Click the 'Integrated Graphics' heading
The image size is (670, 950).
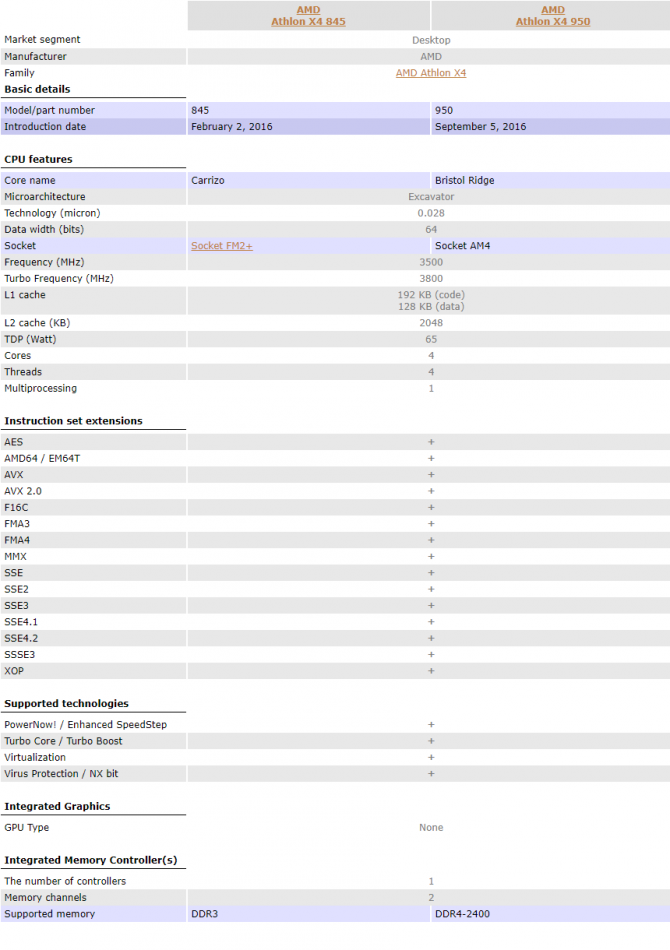57,806
